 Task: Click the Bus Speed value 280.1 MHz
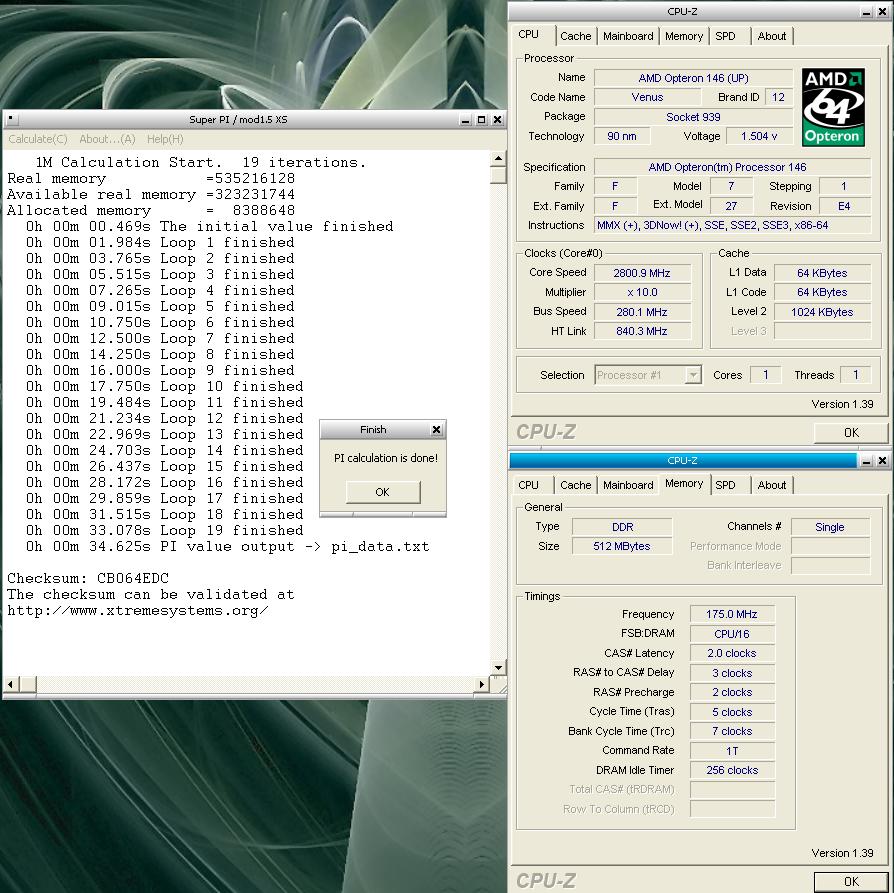(642, 312)
